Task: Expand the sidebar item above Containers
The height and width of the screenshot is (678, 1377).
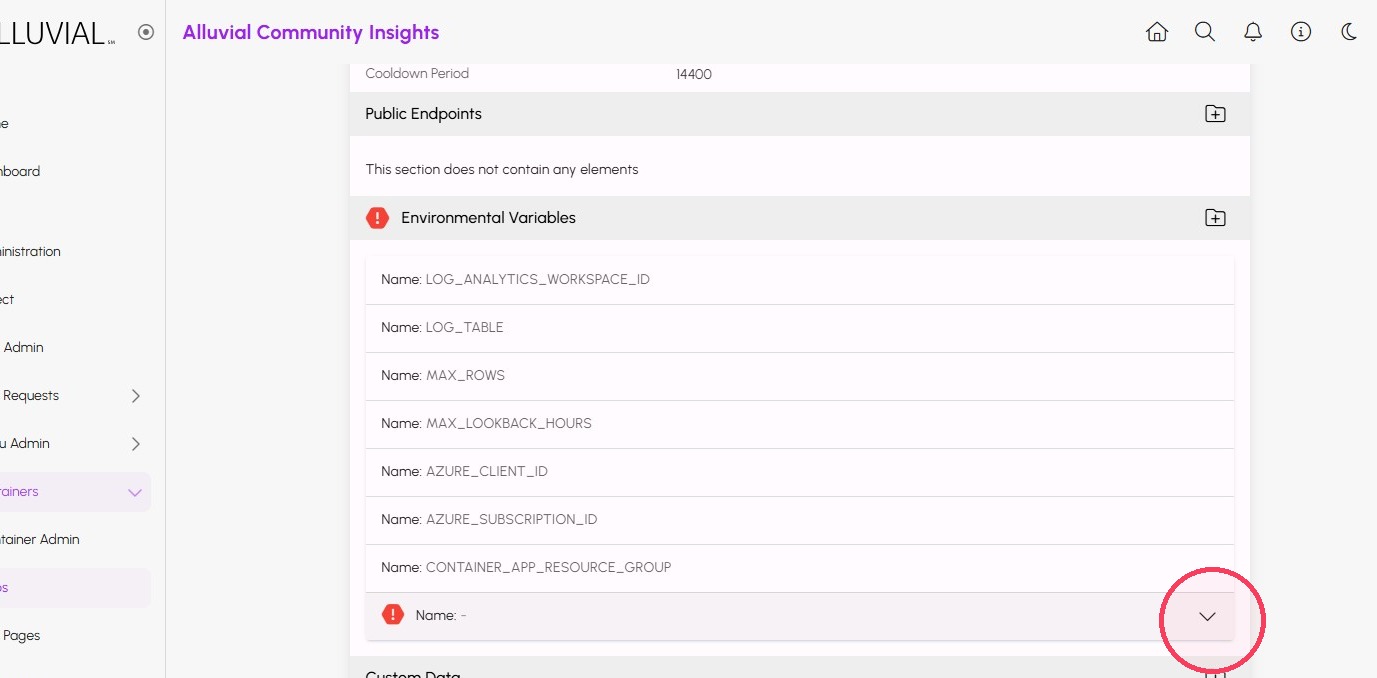Action: click(136, 444)
